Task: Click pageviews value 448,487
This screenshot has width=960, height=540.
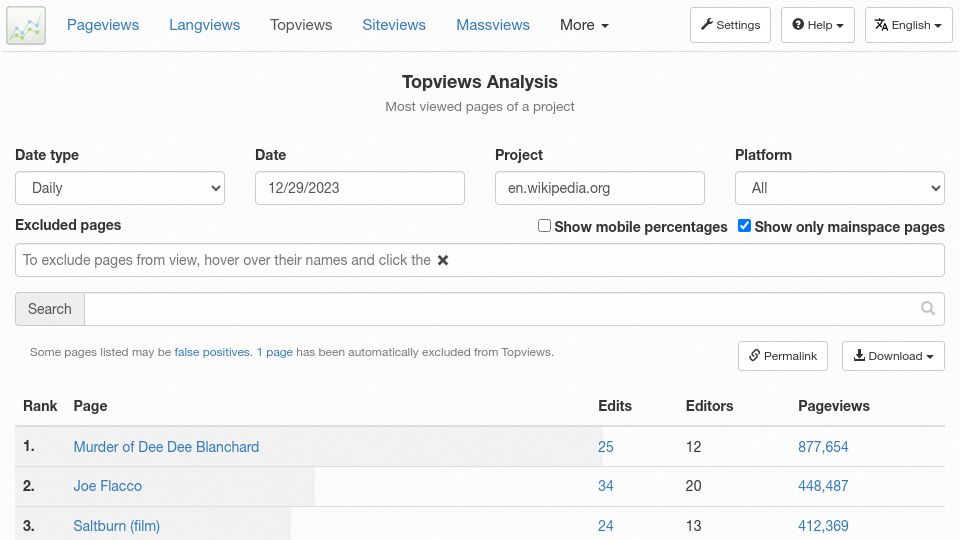Action: [x=823, y=486]
